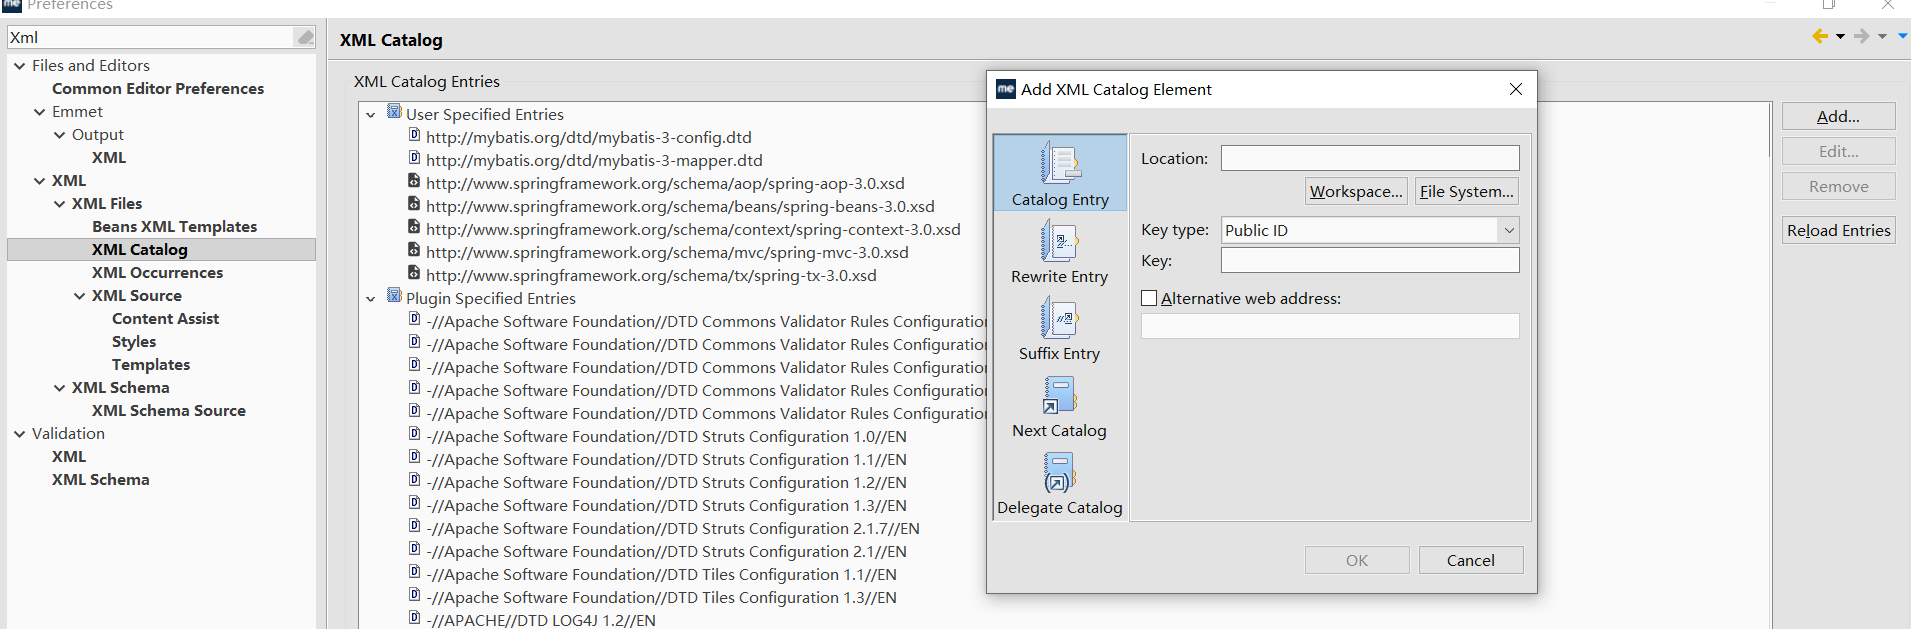Viewport: 1911px width, 629px height.
Task: Select the Rewrite Entry icon
Action: pyautogui.click(x=1060, y=241)
